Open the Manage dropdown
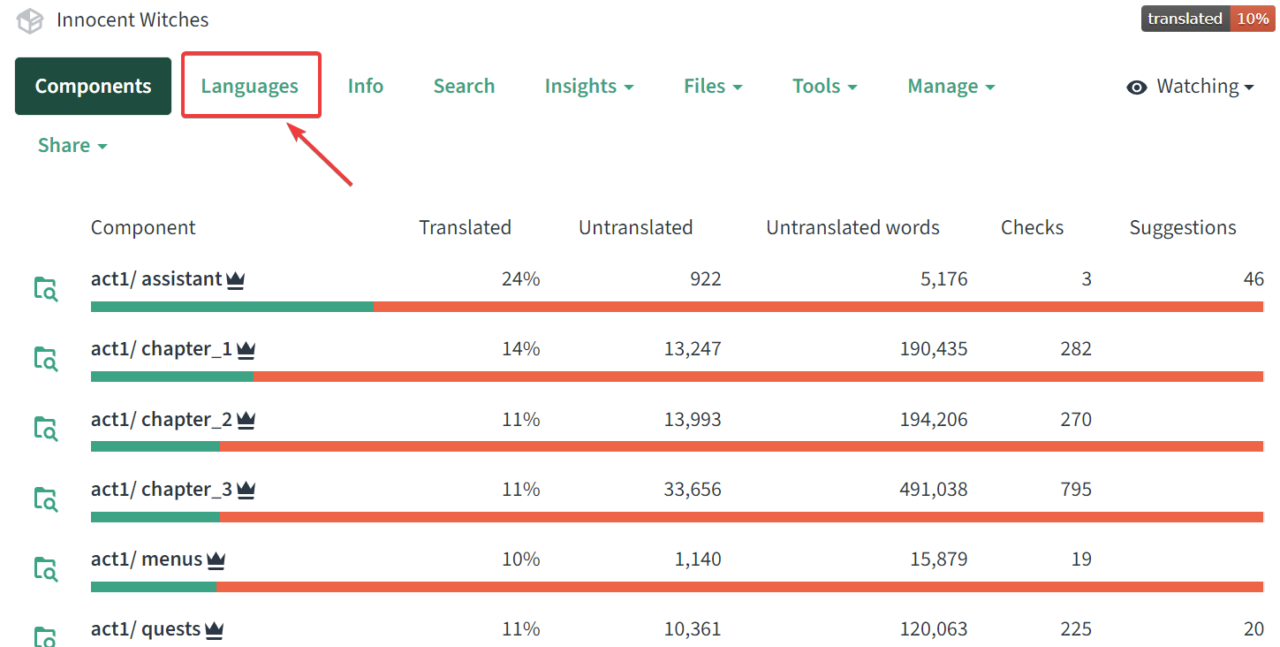The width and height of the screenshot is (1280, 647). [951, 87]
